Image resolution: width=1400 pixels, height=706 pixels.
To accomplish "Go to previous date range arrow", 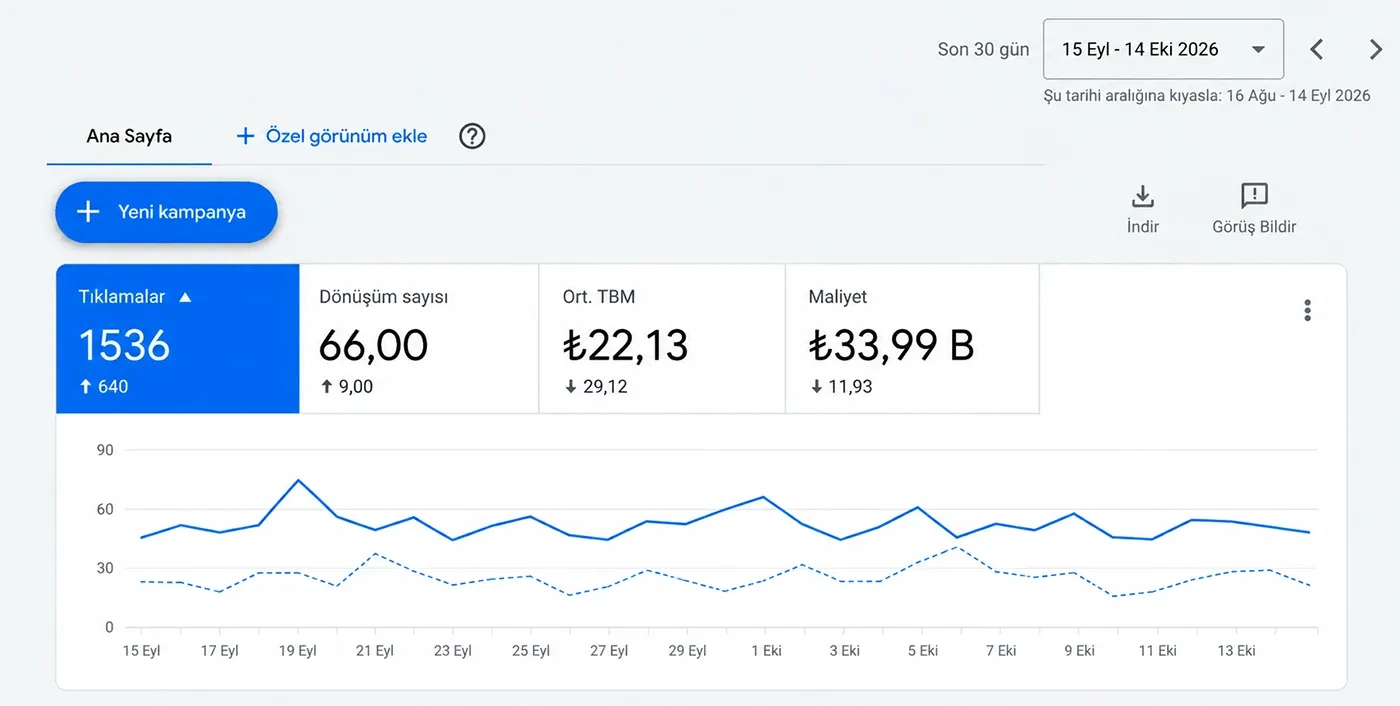I will point(1317,49).
